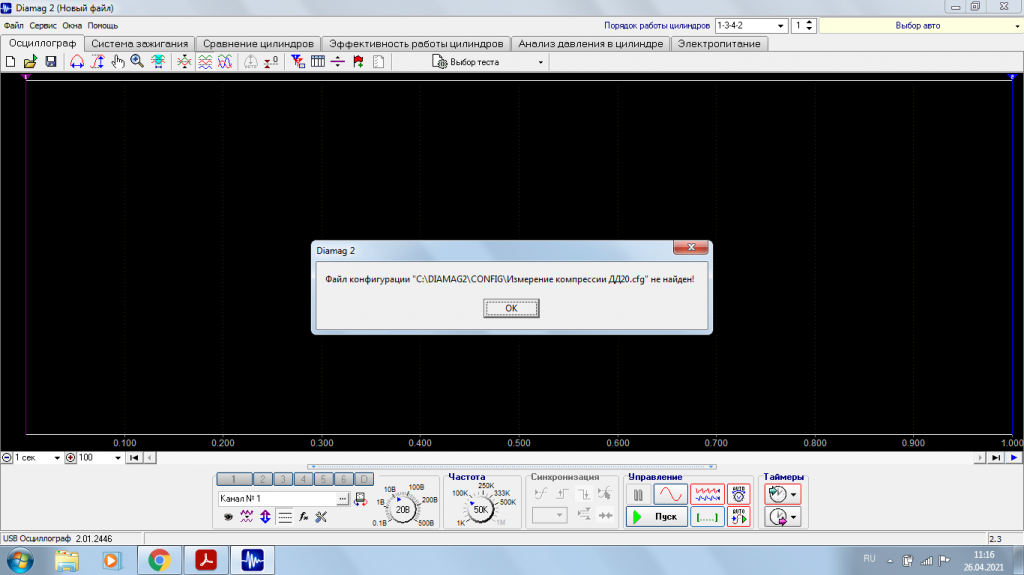Open the Окна menu
This screenshot has width=1024, height=575.
[72, 25]
